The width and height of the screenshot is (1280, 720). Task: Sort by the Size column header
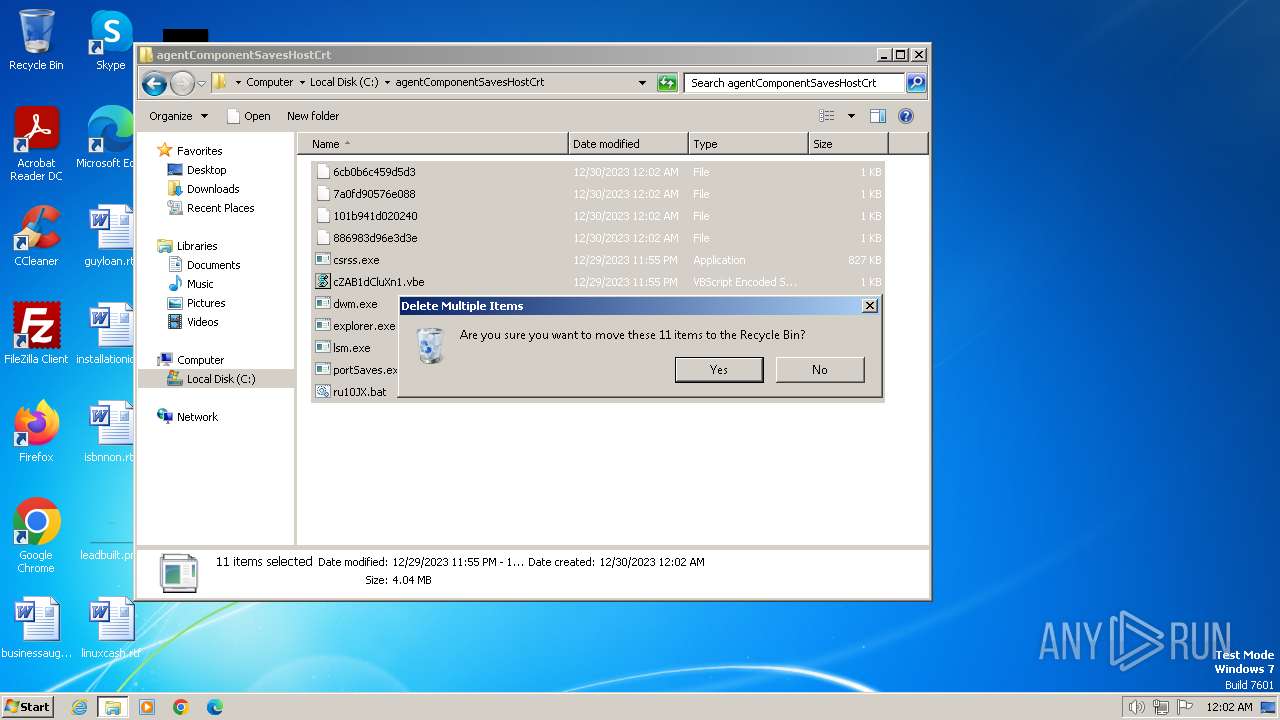coord(848,144)
